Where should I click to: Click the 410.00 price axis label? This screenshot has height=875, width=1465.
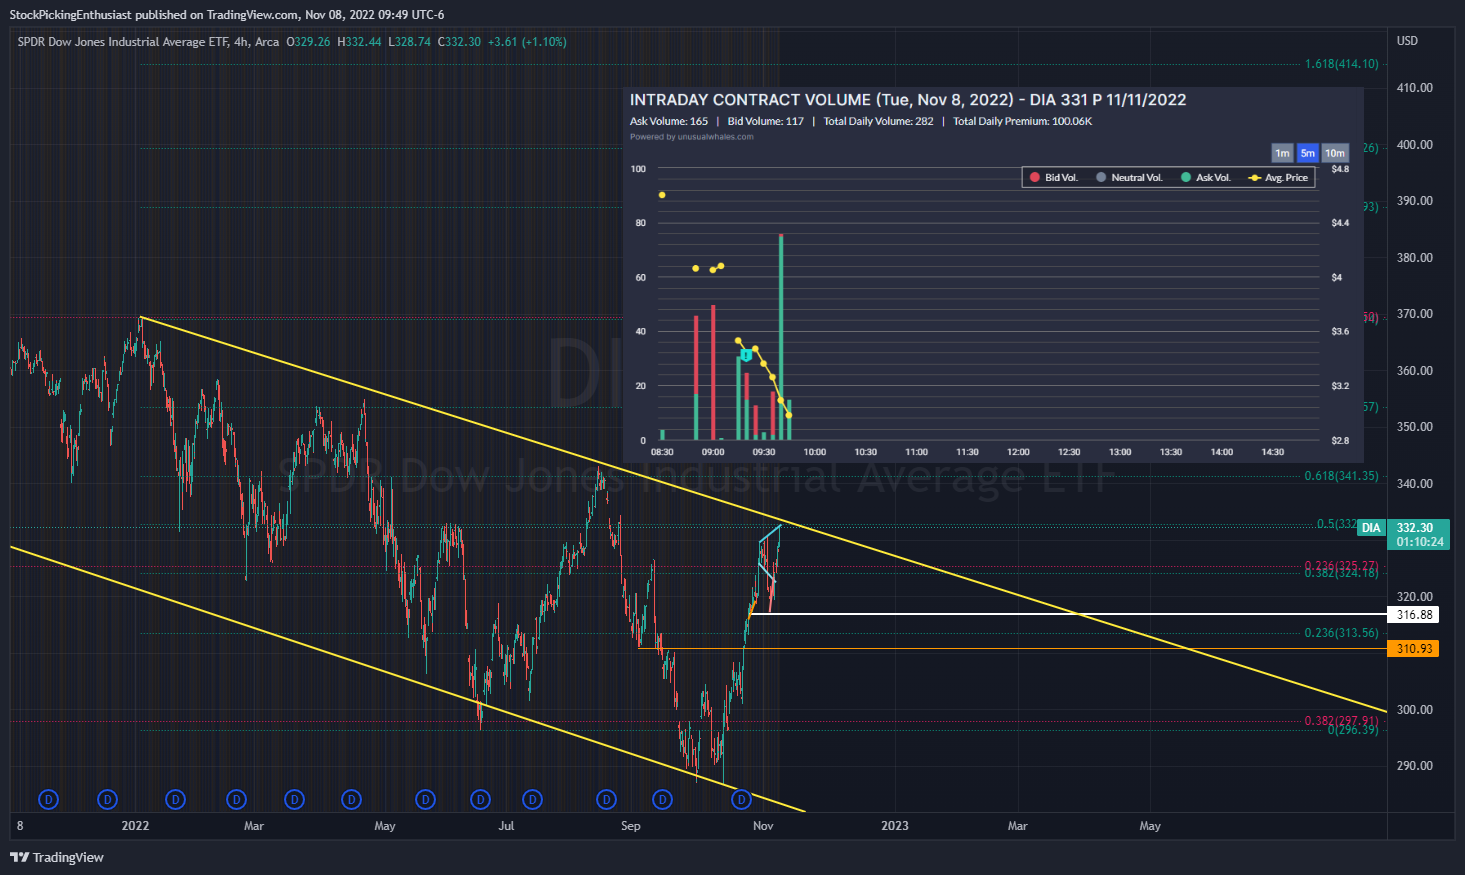pos(1414,88)
